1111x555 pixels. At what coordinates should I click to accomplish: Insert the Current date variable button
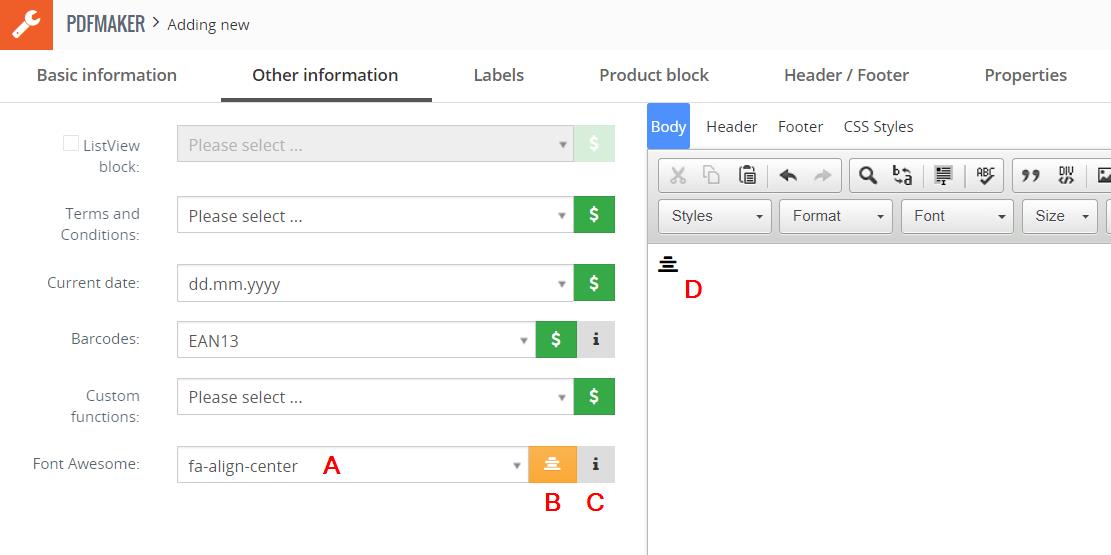[x=594, y=284]
